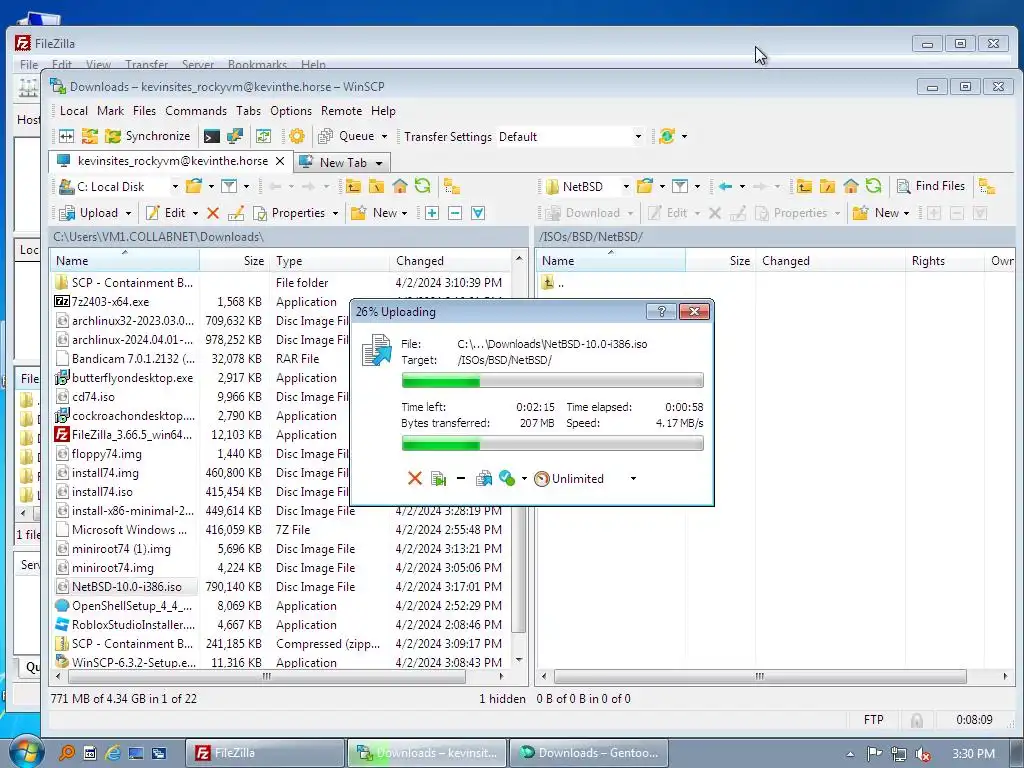Refresh the remote NetBSD panel

(873, 186)
